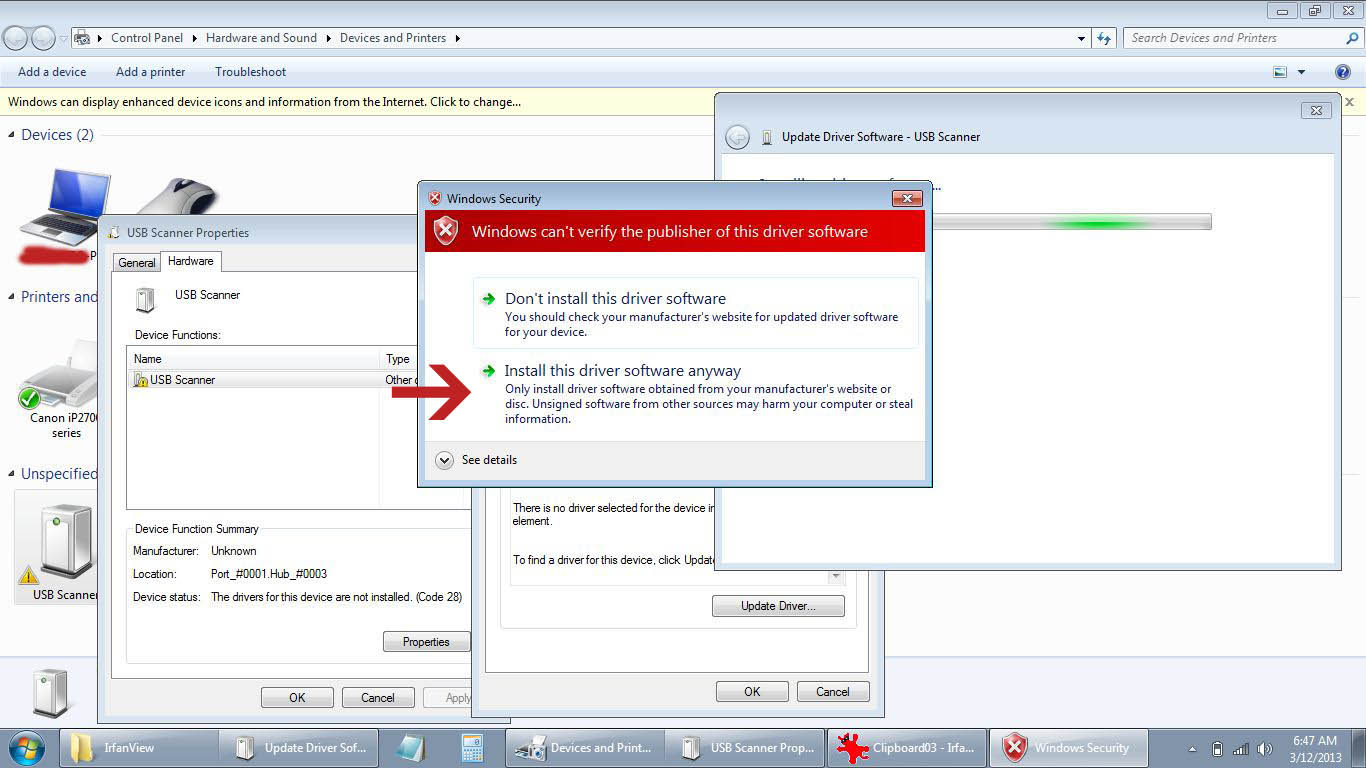Open IrfanView folder taskbar button
1366x768 pixels.
[x=140, y=747]
